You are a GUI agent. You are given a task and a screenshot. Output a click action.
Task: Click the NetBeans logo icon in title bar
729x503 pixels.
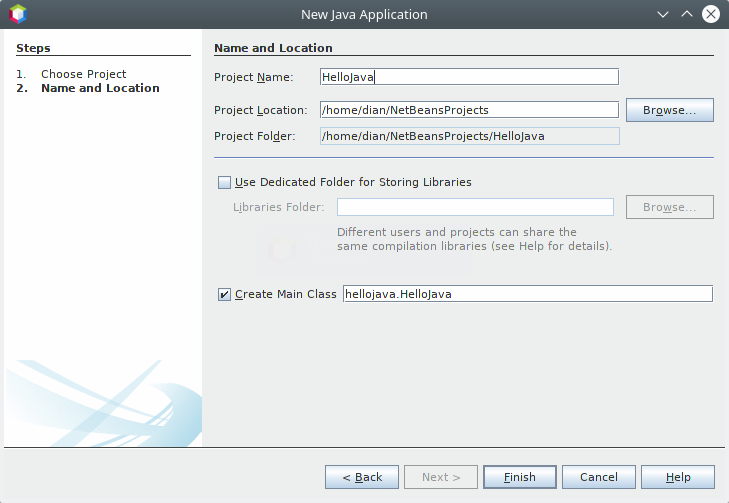pyautogui.click(x=18, y=14)
